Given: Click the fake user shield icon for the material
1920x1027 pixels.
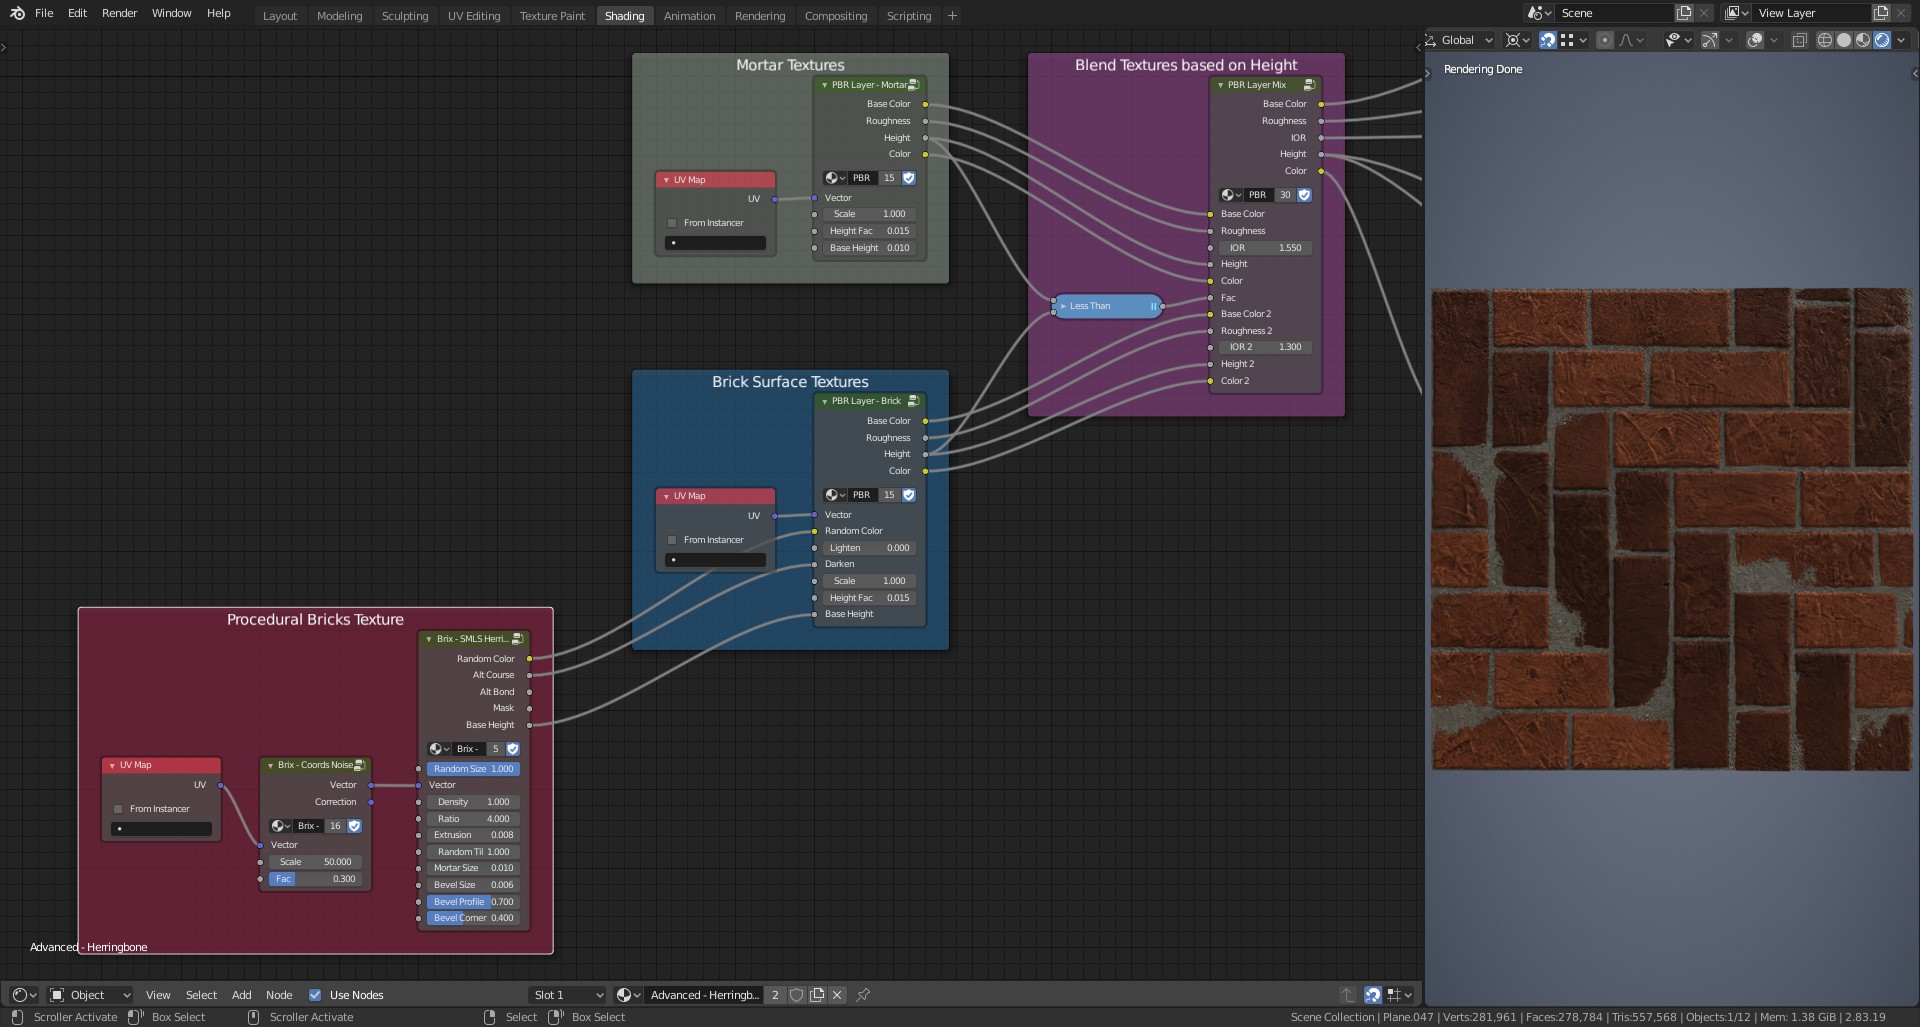Looking at the screenshot, I should click(x=797, y=995).
